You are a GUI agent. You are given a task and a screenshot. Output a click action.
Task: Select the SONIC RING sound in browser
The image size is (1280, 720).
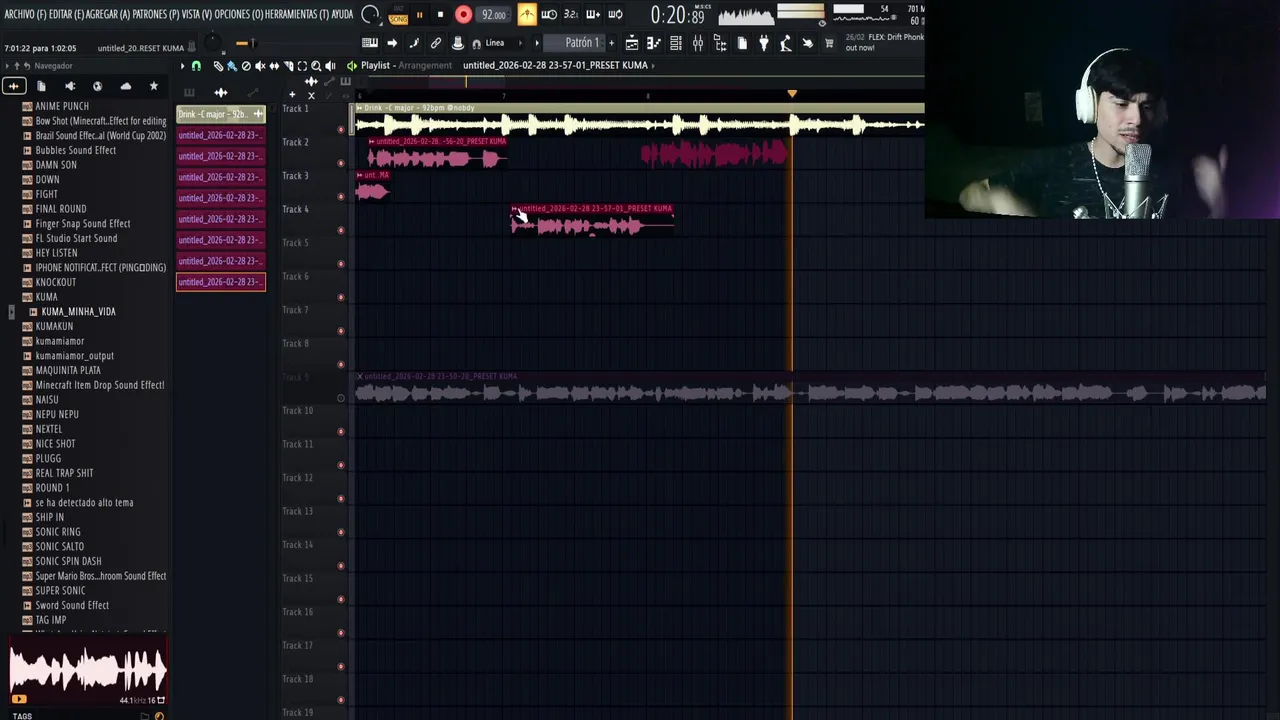point(58,532)
